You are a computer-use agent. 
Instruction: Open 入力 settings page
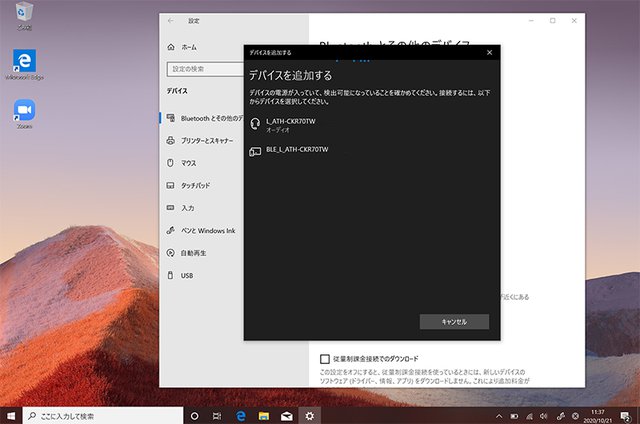(x=187, y=208)
